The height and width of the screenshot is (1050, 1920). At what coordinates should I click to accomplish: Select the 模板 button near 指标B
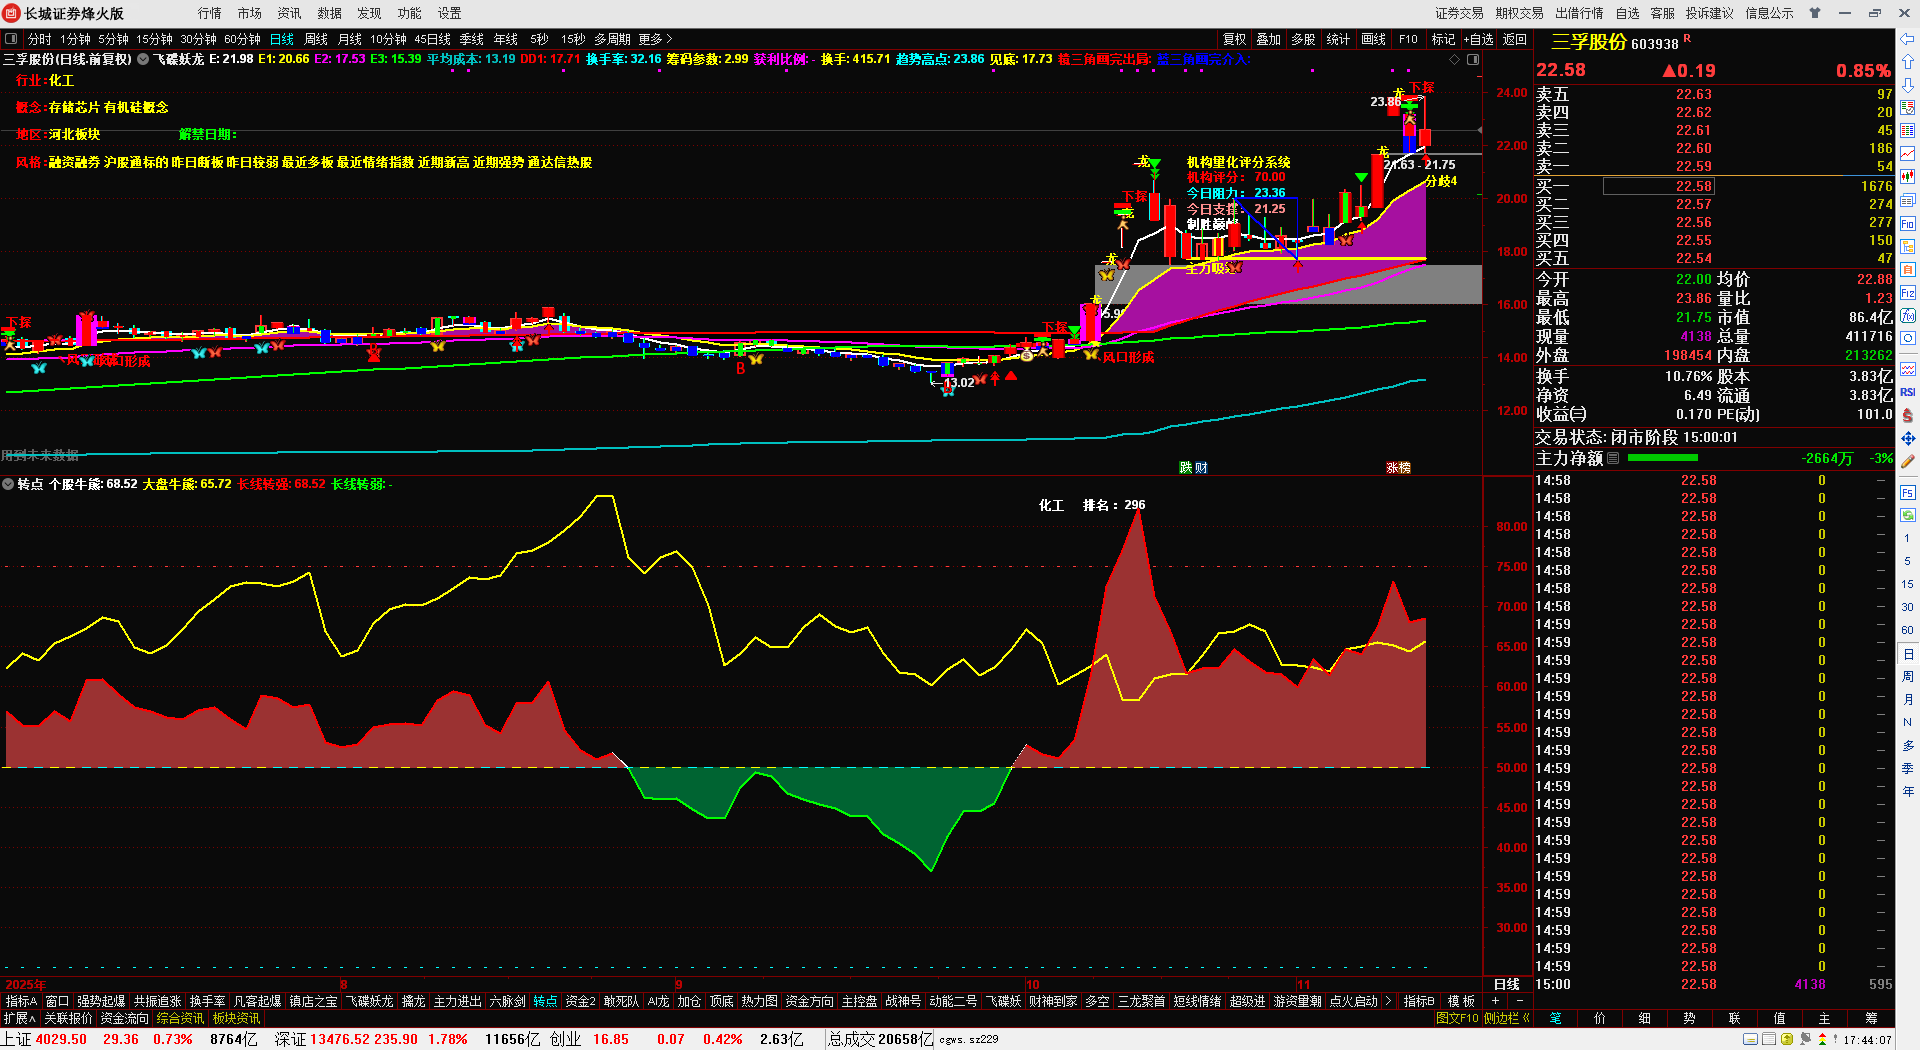[1461, 1001]
